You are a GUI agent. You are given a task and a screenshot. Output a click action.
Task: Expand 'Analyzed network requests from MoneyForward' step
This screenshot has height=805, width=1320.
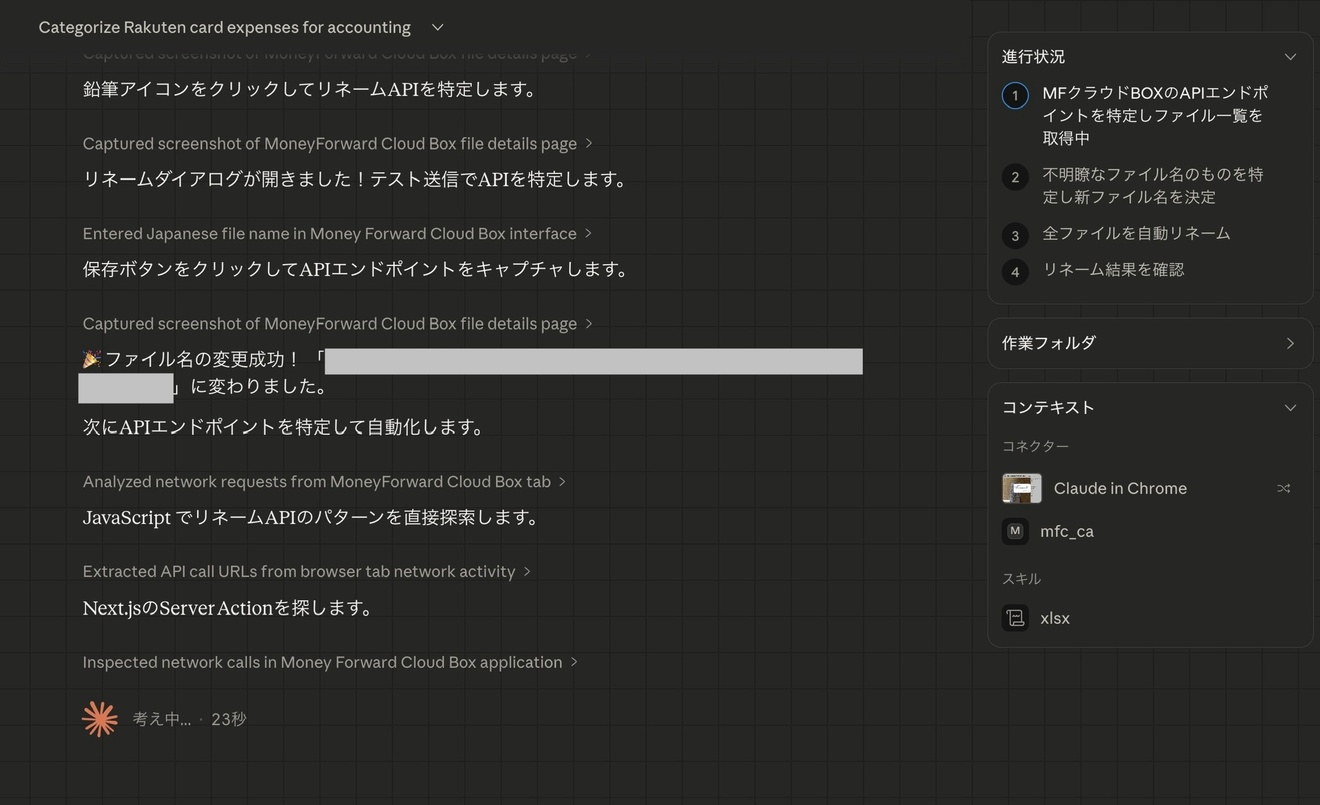(324, 481)
